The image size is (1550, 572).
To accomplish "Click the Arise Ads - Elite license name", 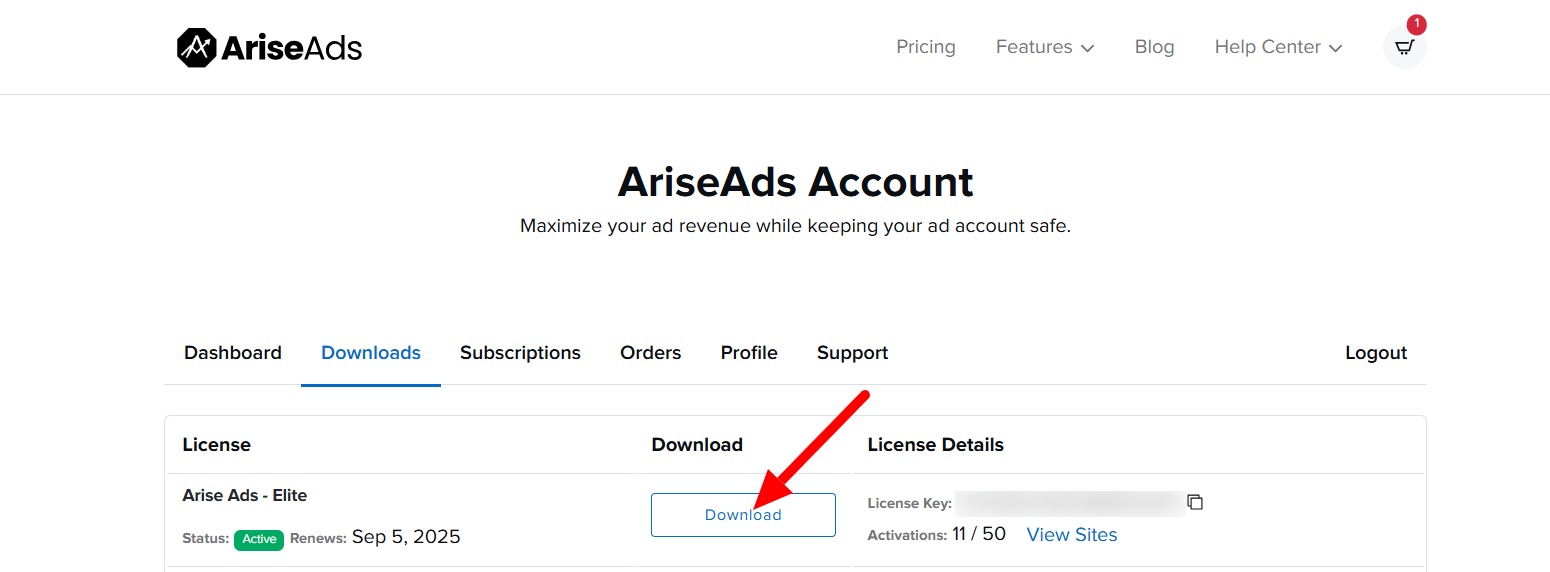I will tap(245, 495).
